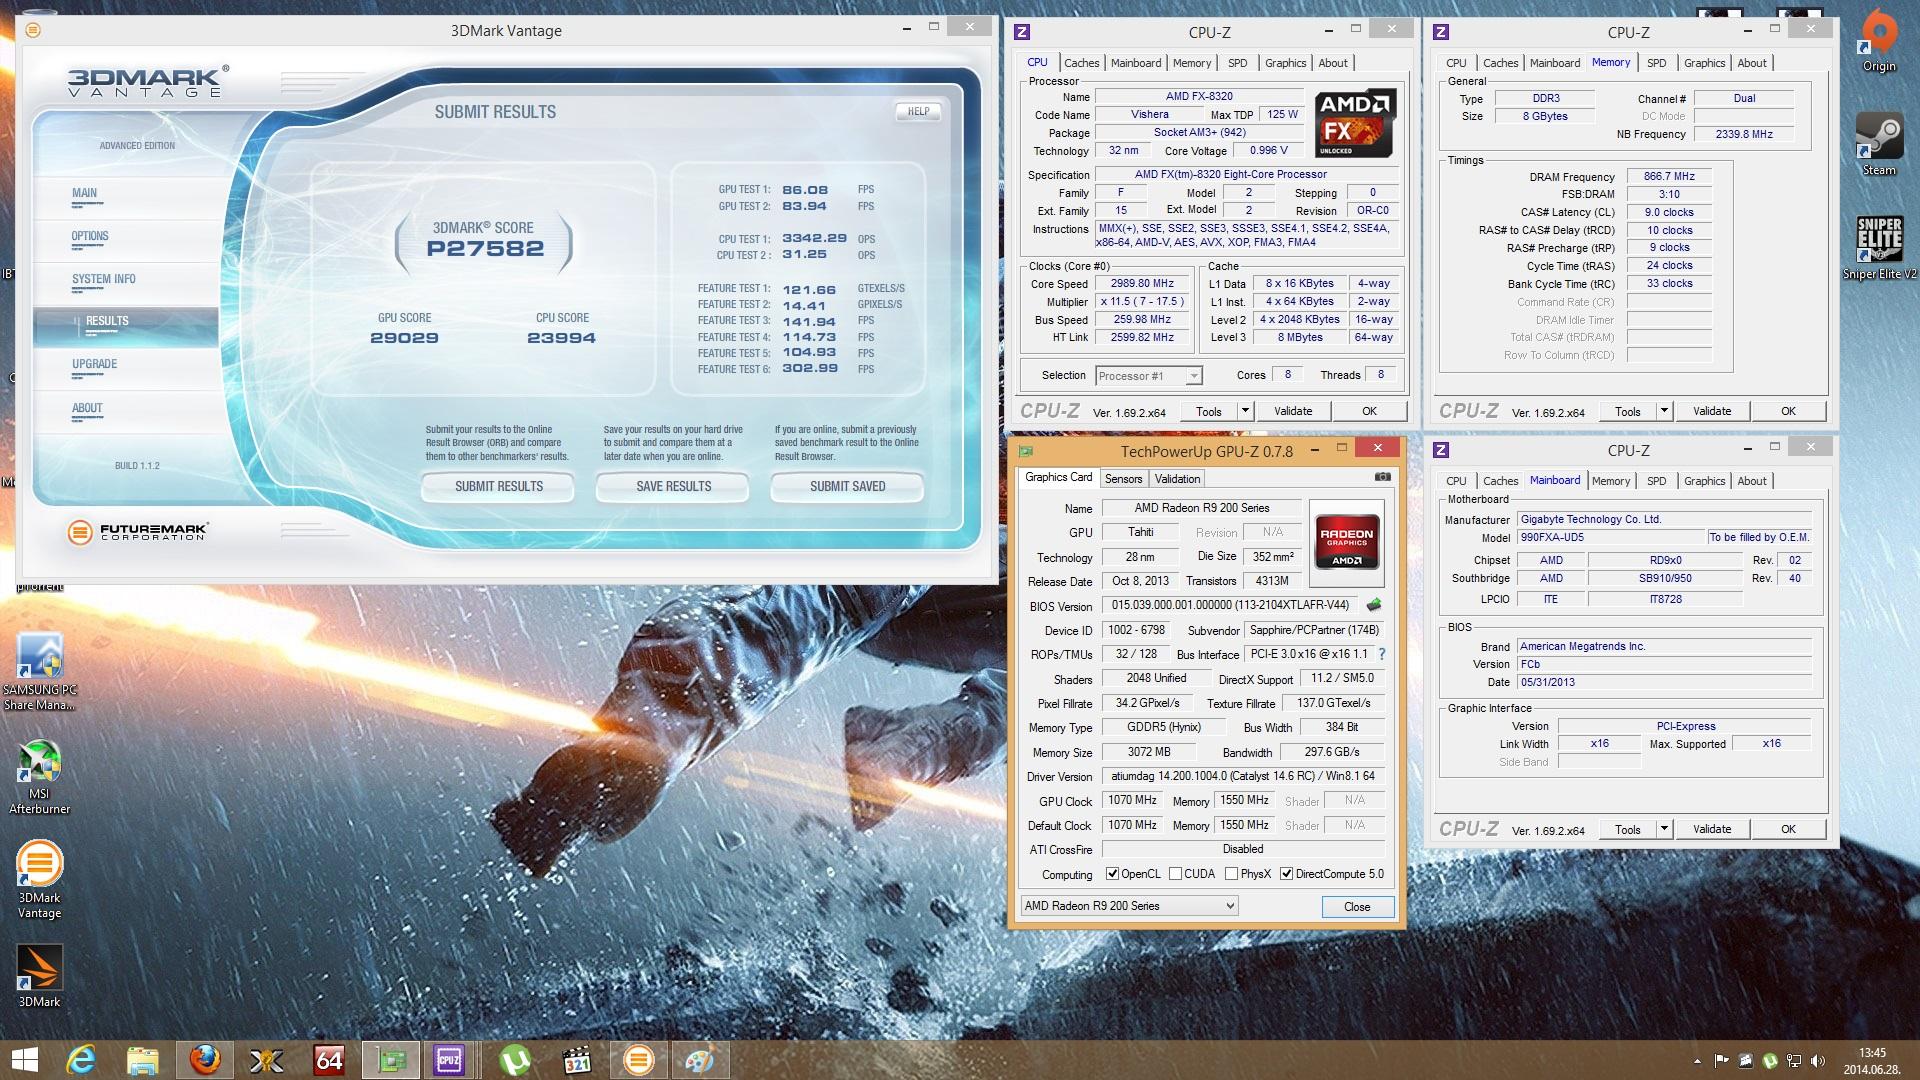
Task: Click the Firefox icon in the taskbar
Action: coord(205,1059)
